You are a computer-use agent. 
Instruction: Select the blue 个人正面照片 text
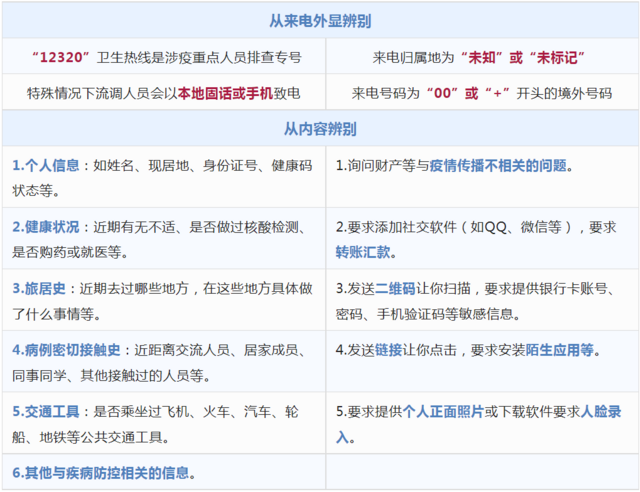(442, 411)
